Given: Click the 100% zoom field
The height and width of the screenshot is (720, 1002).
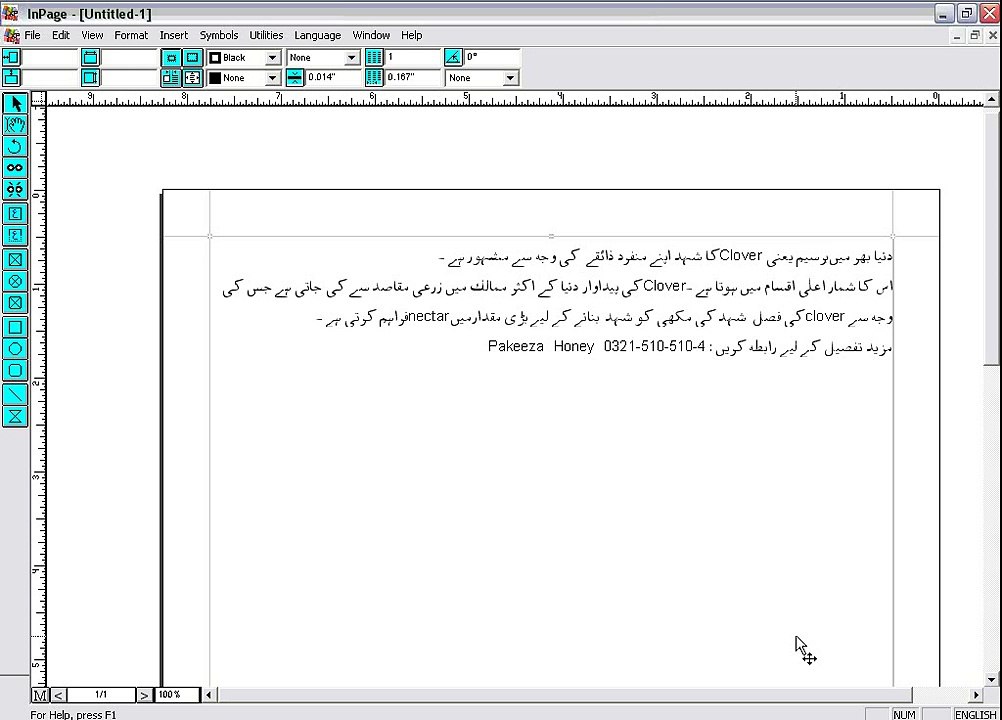Looking at the screenshot, I should pos(177,695).
